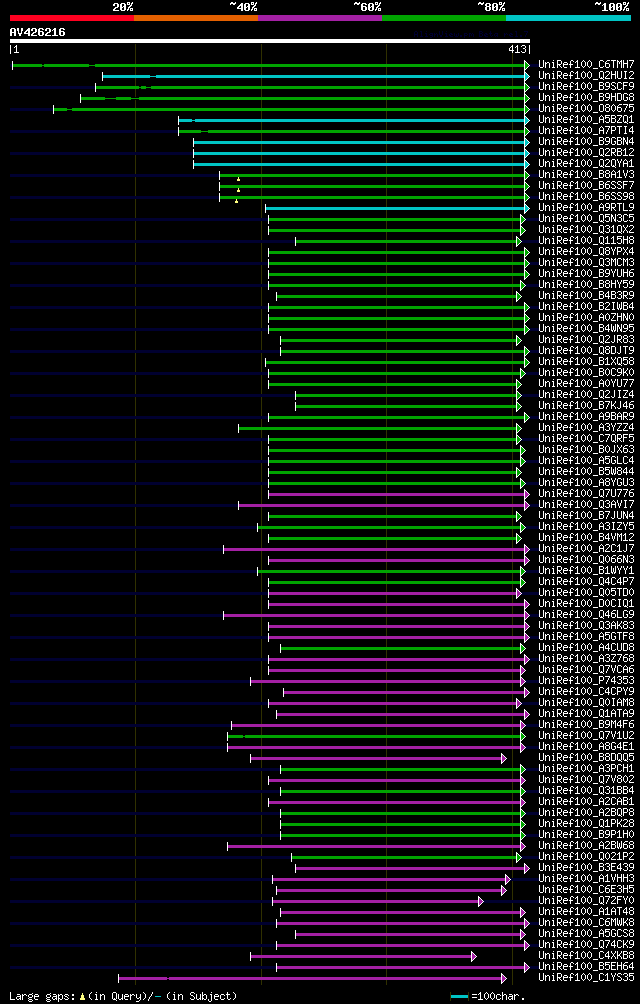Select the UniRef100_Q2QYA1 label
The image size is (640, 1004).
[x=586, y=164]
